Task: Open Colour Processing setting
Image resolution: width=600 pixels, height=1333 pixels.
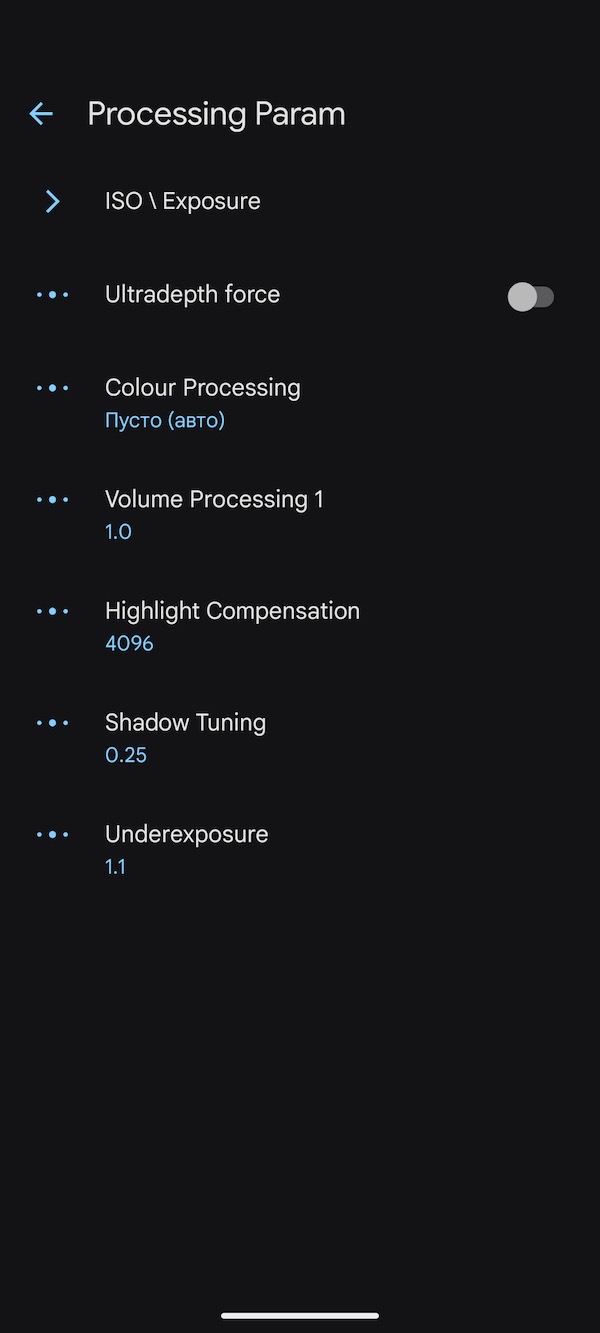Action: [203, 388]
